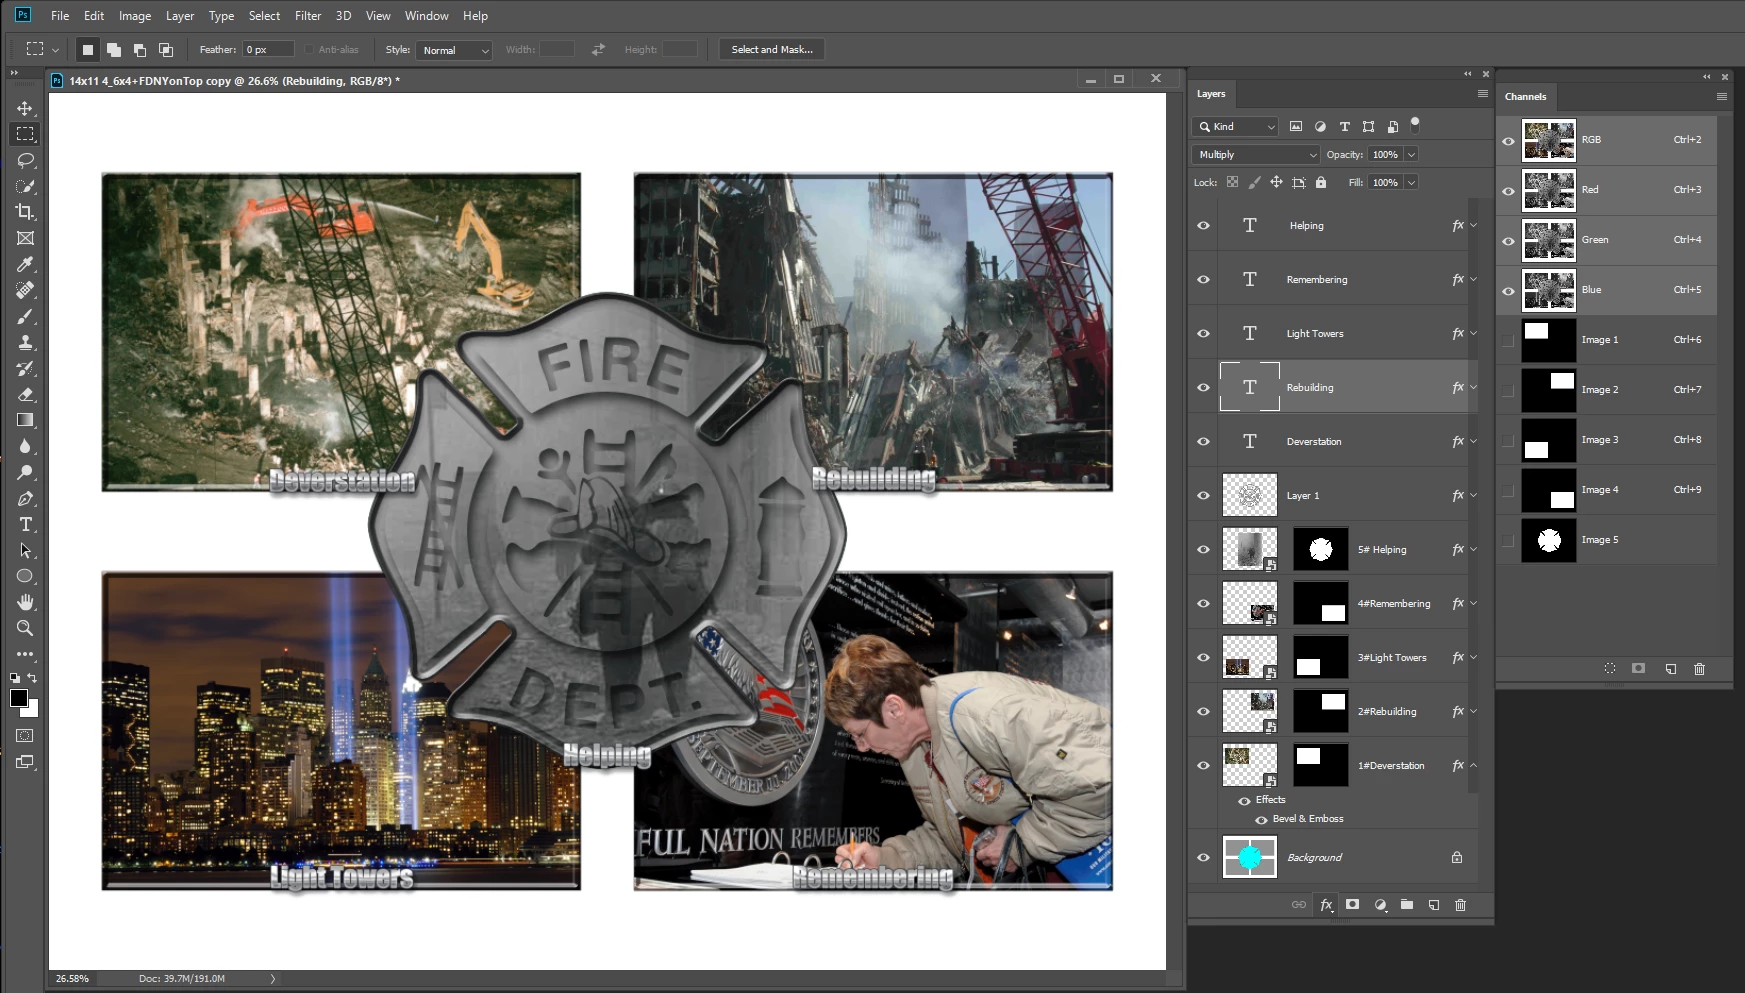This screenshot has width=1745, height=993.
Task: Select the Clone Stamp tool
Action: coord(25,342)
